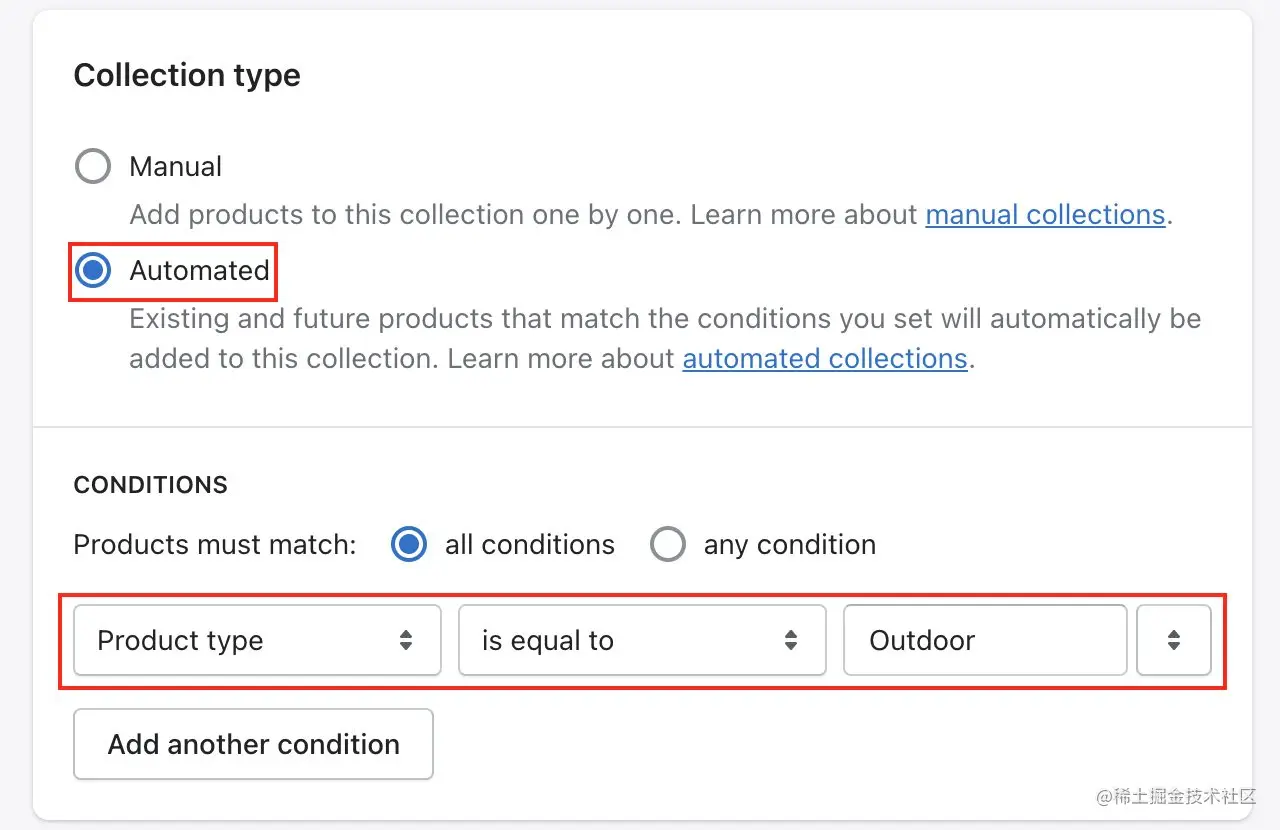Open the 'is equal to' operator dropdown
1280x830 pixels.
tap(641, 640)
